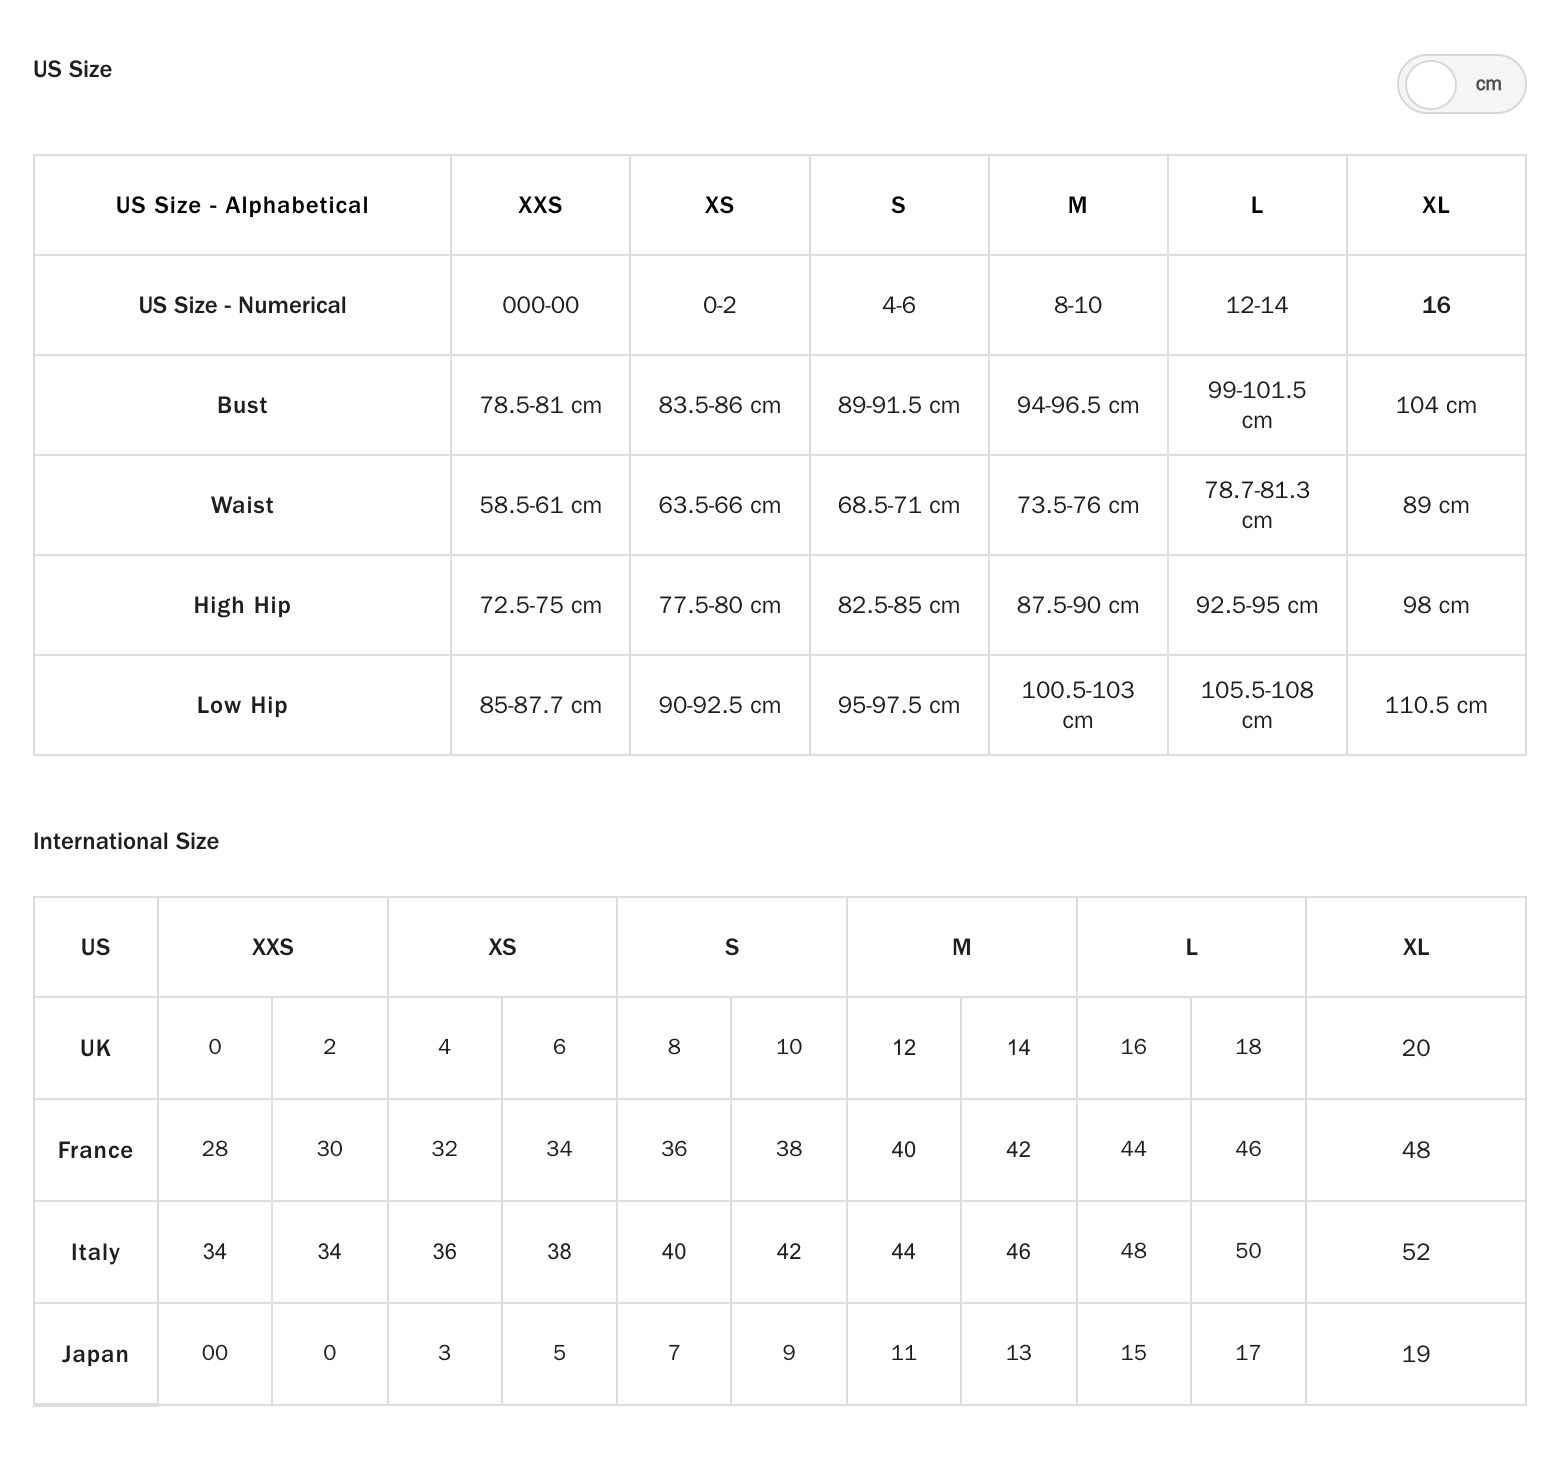
Task: Click the Japan row label
Action: (x=95, y=1354)
